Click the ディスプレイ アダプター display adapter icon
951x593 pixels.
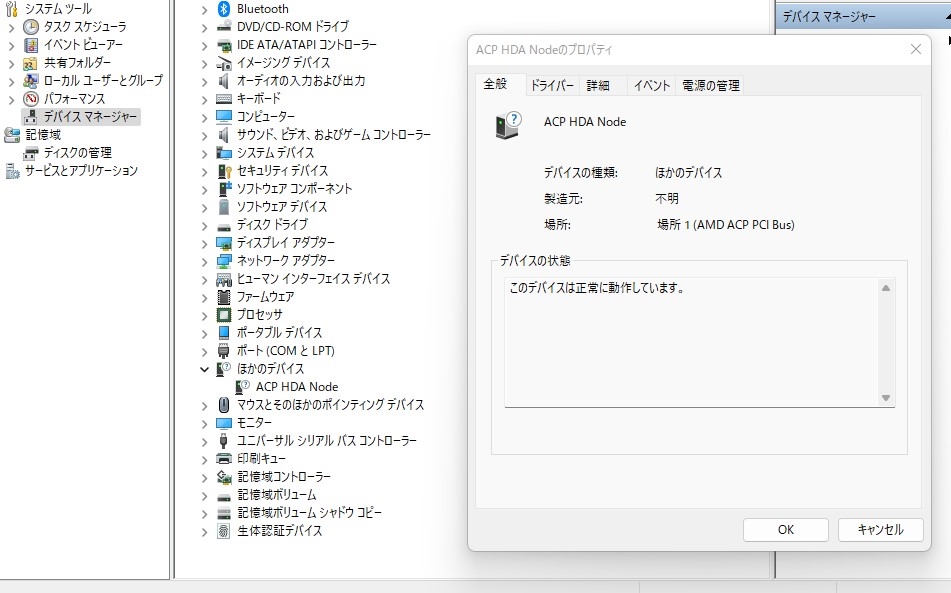(x=224, y=243)
